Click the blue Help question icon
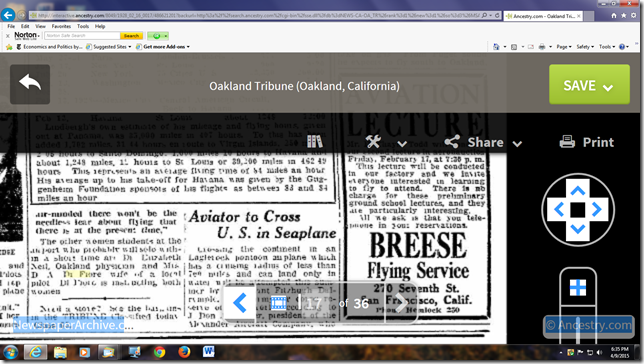Viewport: 644px width, 364px height. coord(622,47)
